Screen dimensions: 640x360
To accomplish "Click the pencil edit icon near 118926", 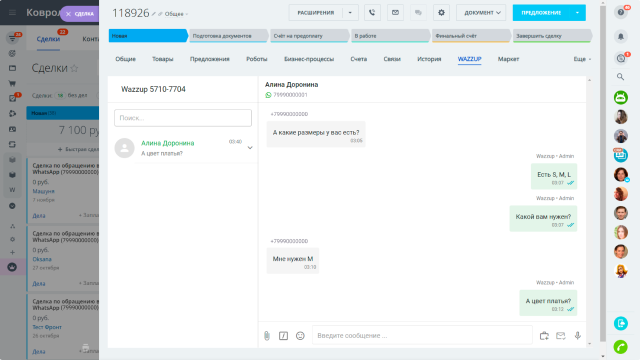I will (x=153, y=14).
